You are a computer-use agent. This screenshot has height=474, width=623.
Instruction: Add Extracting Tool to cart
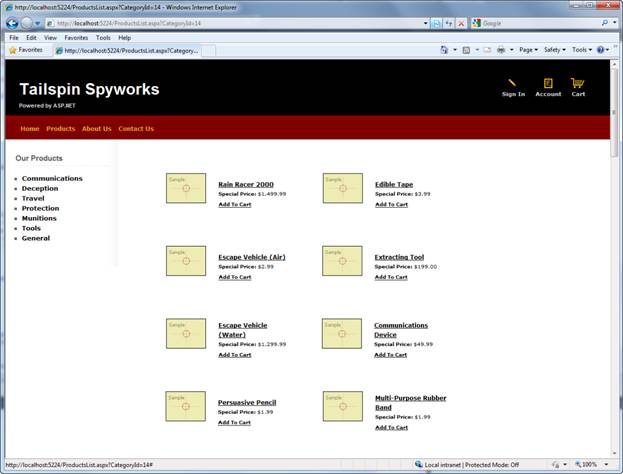click(391, 277)
